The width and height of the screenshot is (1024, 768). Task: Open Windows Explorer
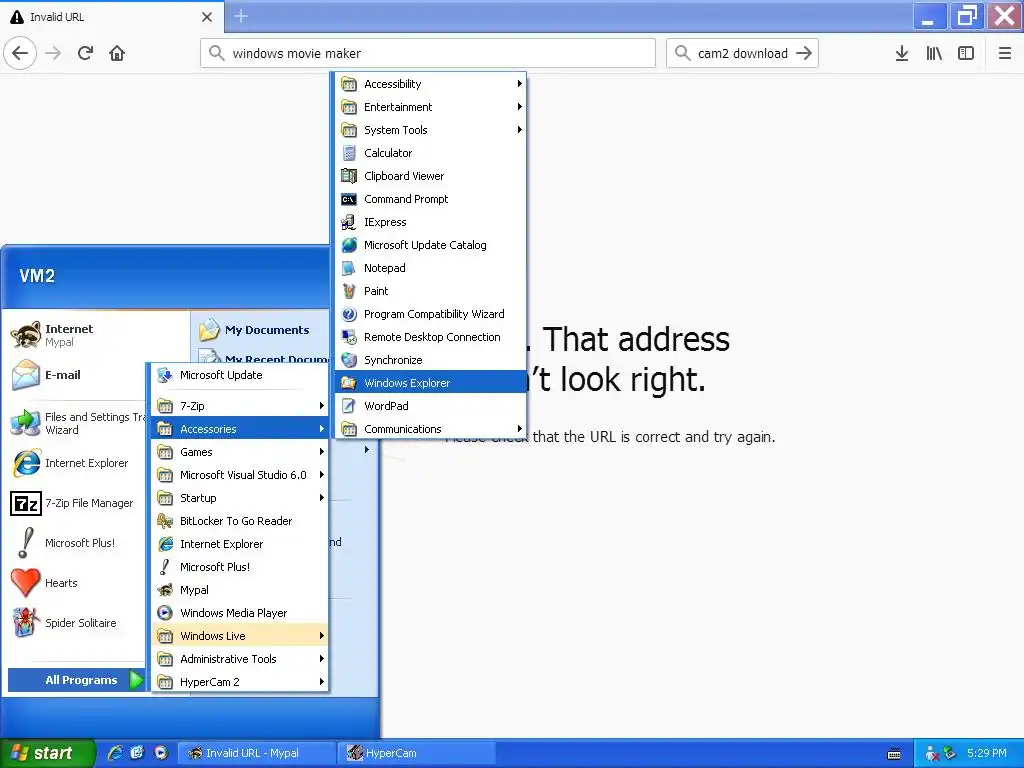point(430,383)
